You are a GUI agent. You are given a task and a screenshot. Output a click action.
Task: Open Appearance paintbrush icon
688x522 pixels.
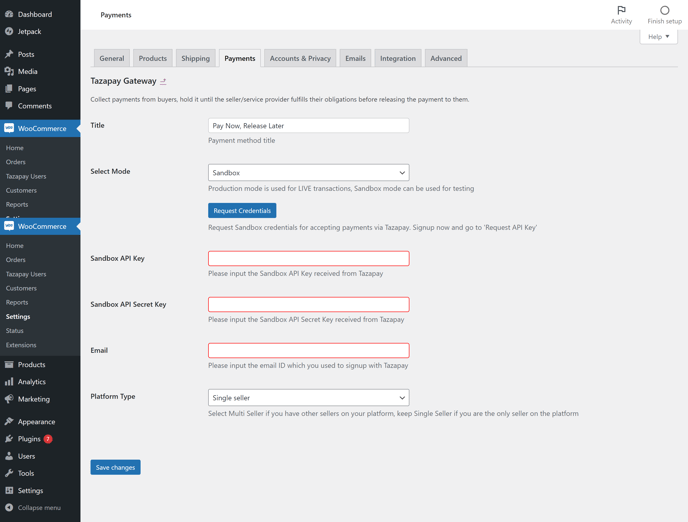click(9, 422)
